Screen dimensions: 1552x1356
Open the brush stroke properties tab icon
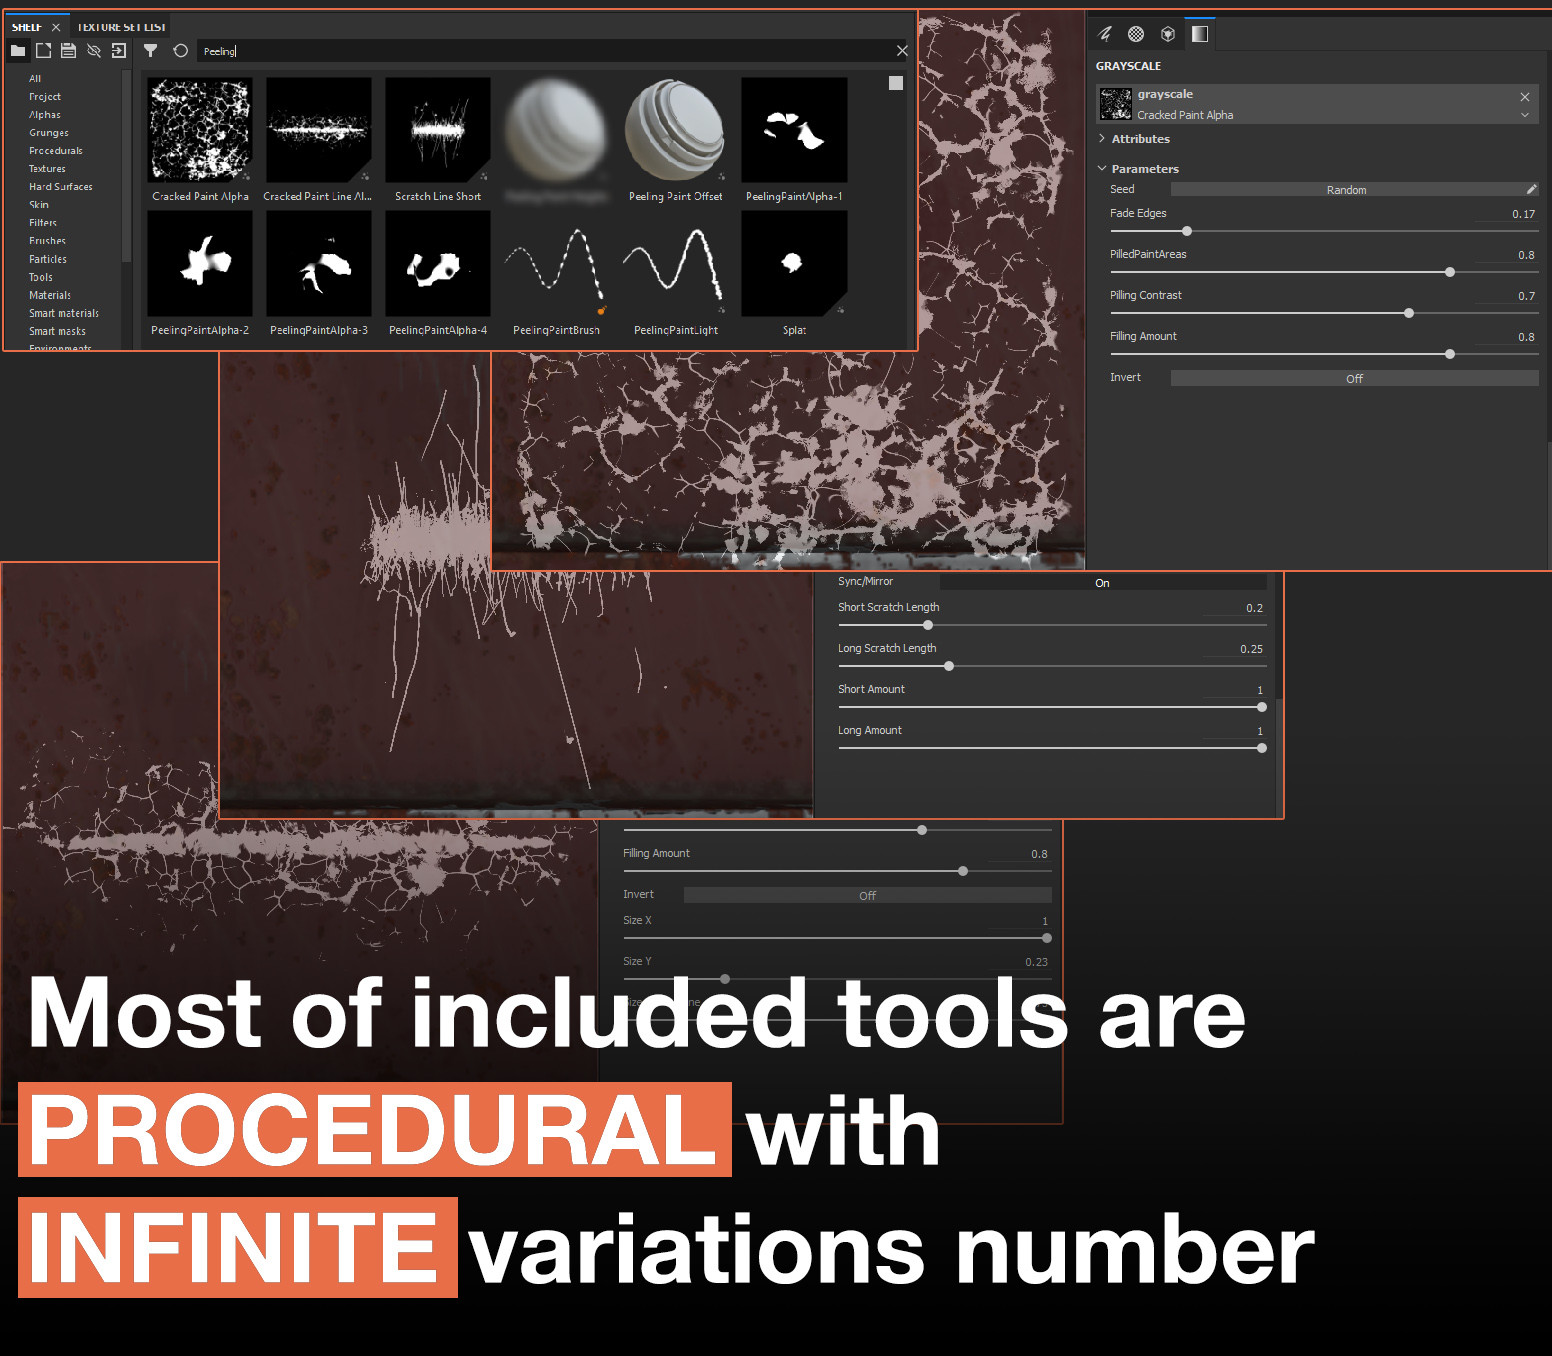click(x=1105, y=34)
